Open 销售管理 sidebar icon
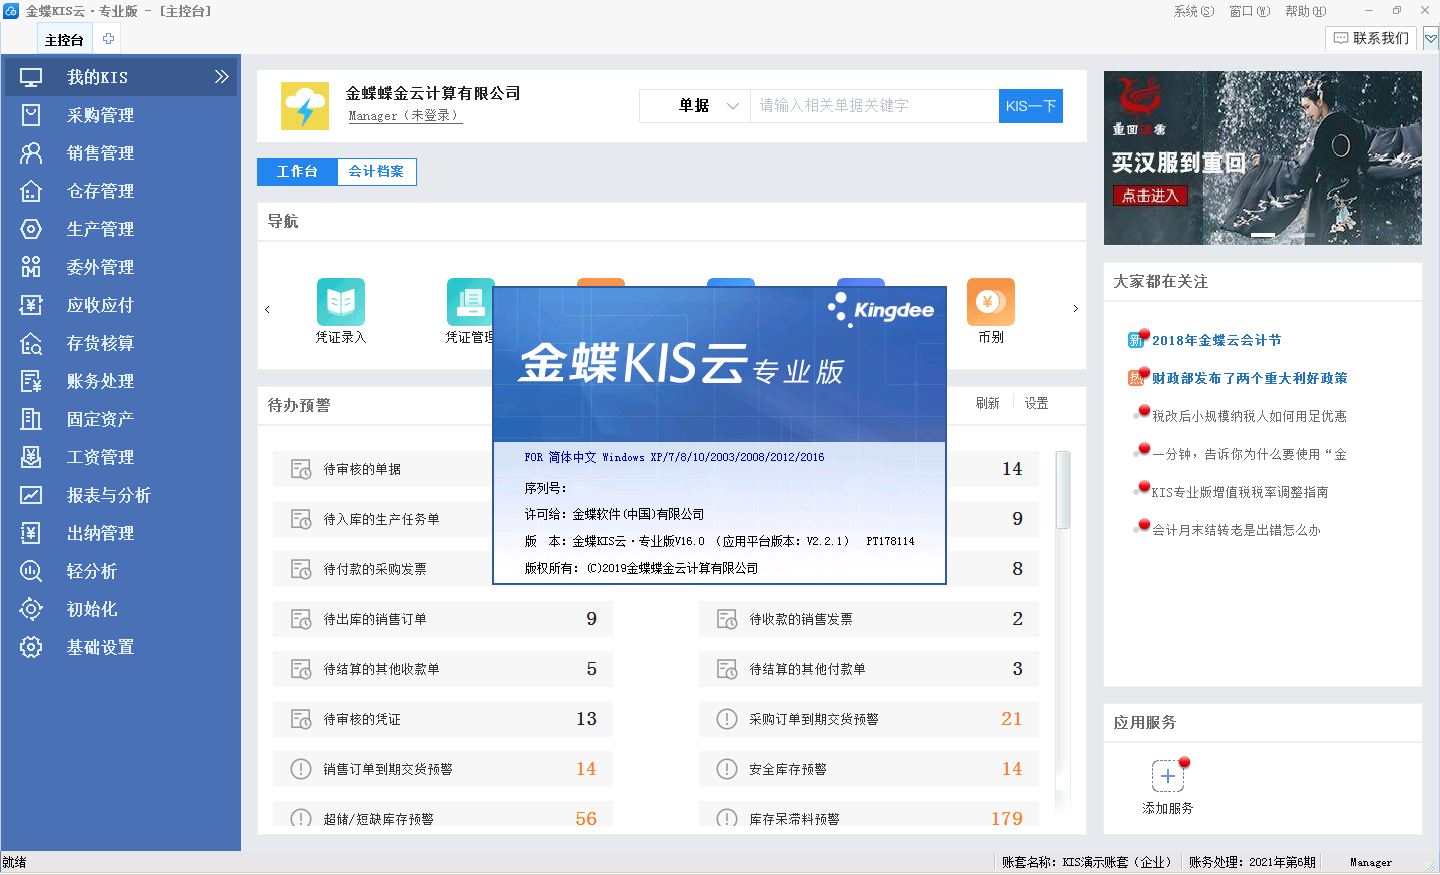 (31, 153)
